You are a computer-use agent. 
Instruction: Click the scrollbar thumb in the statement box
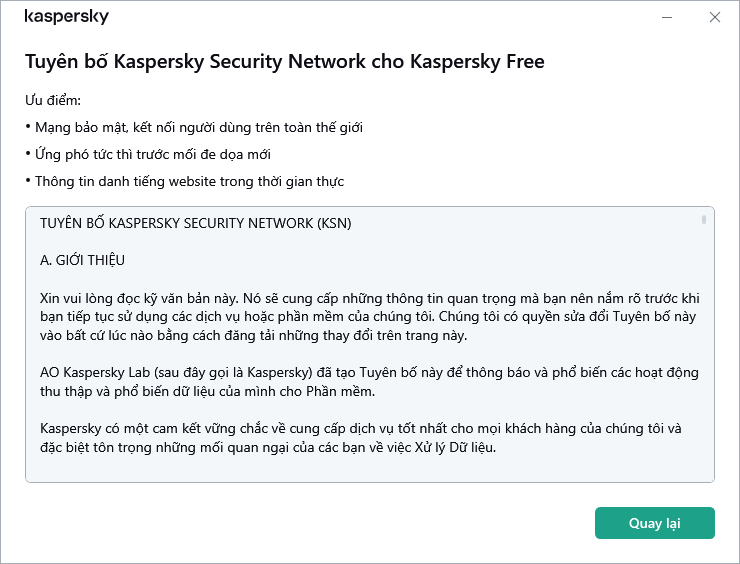[x=704, y=219]
